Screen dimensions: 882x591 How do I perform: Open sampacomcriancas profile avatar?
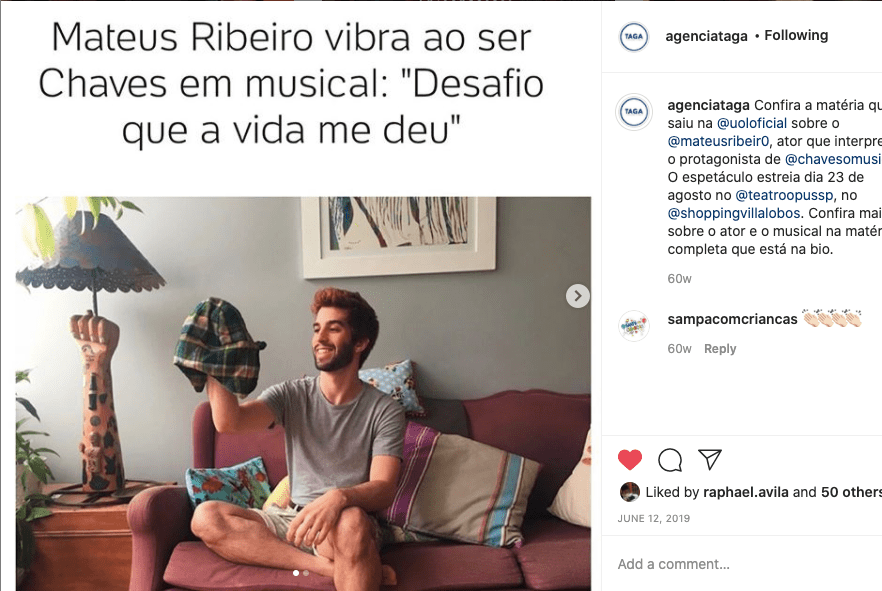coord(633,326)
